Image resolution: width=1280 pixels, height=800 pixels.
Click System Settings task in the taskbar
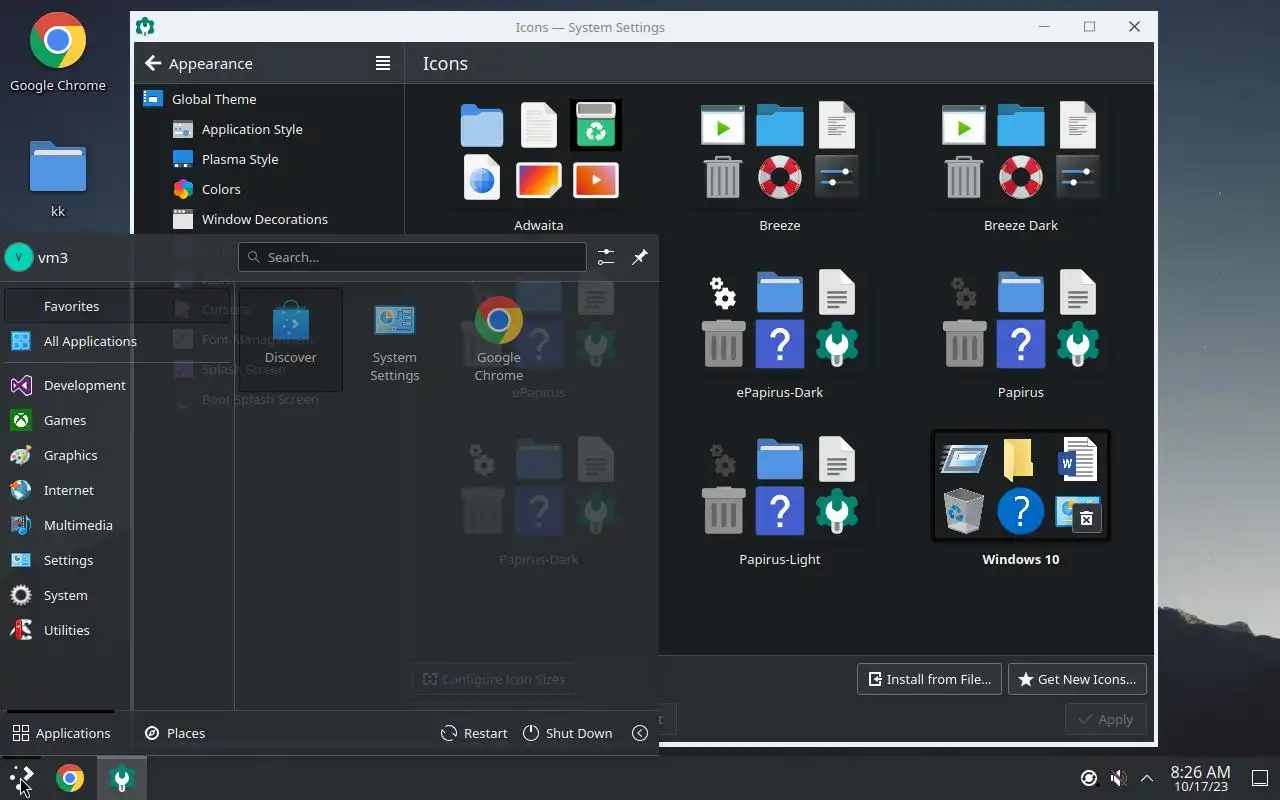[x=122, y=778]
